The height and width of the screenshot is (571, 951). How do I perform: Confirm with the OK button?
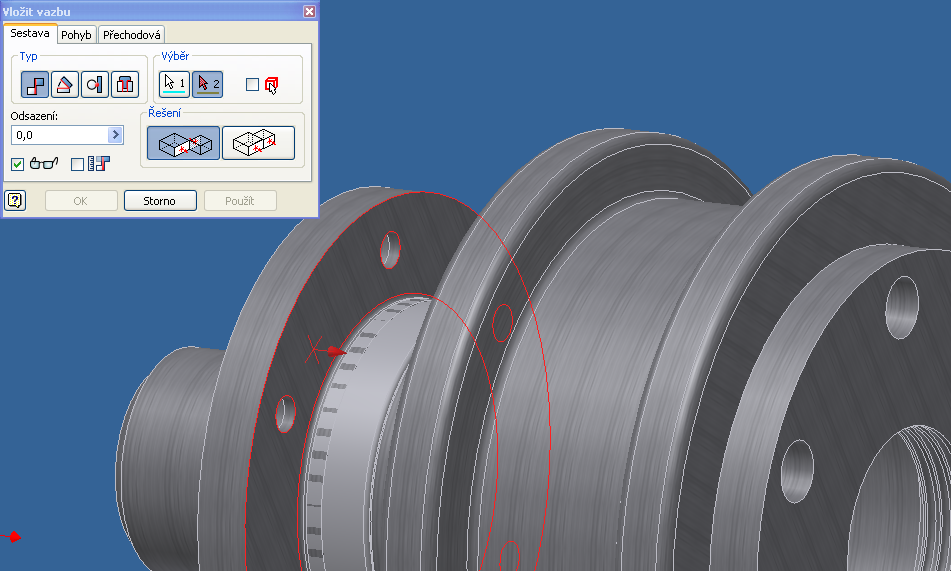click(x=81, y=201)
